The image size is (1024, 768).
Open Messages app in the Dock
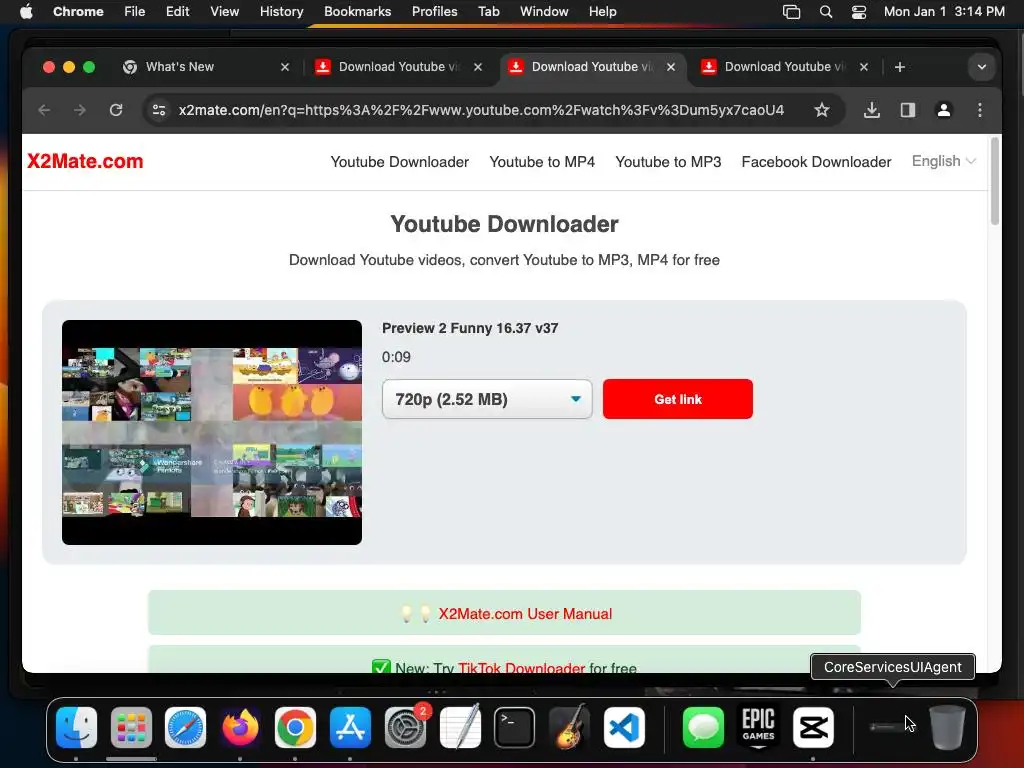click(703, 727)
